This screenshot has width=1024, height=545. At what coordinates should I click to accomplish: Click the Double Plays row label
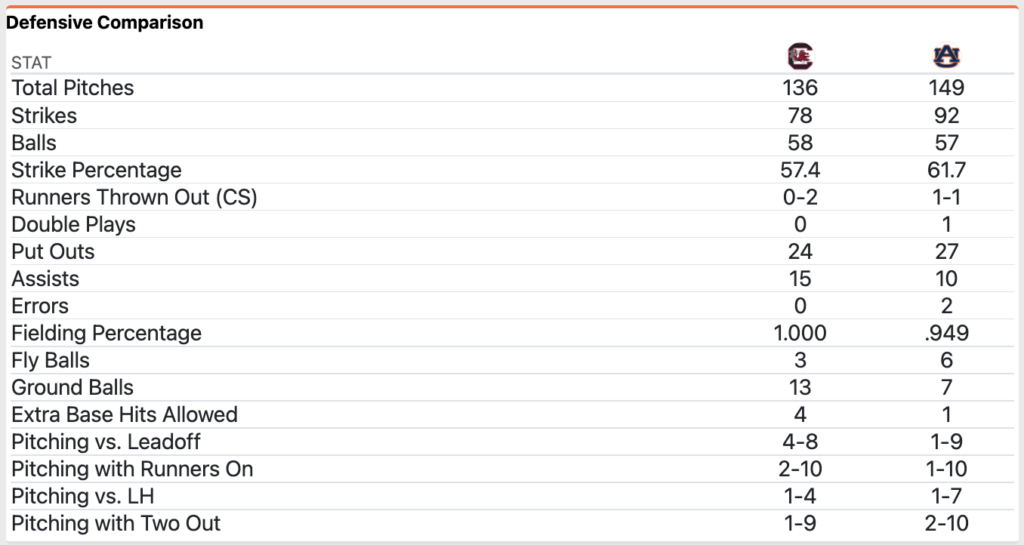(x=73, y=224)
